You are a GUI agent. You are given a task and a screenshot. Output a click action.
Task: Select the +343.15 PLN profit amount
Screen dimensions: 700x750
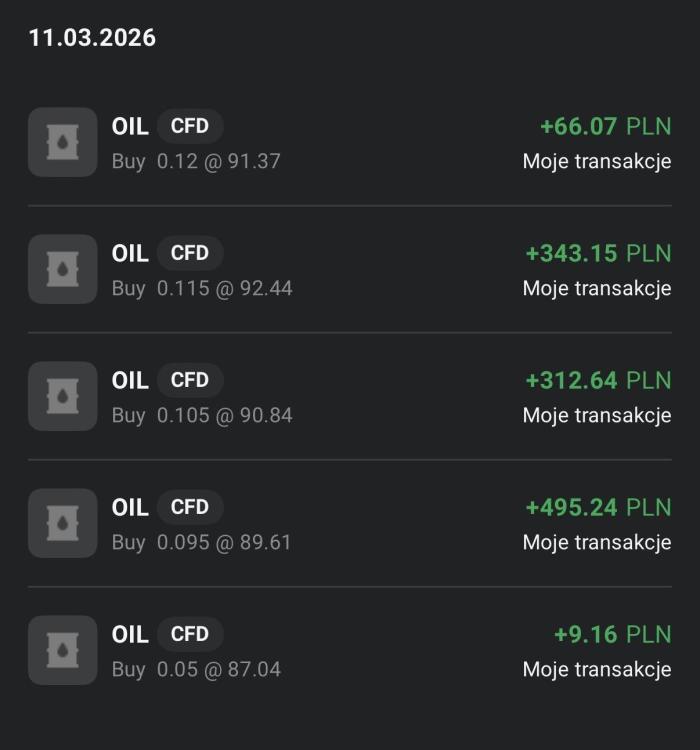click(x=598, y=253)
